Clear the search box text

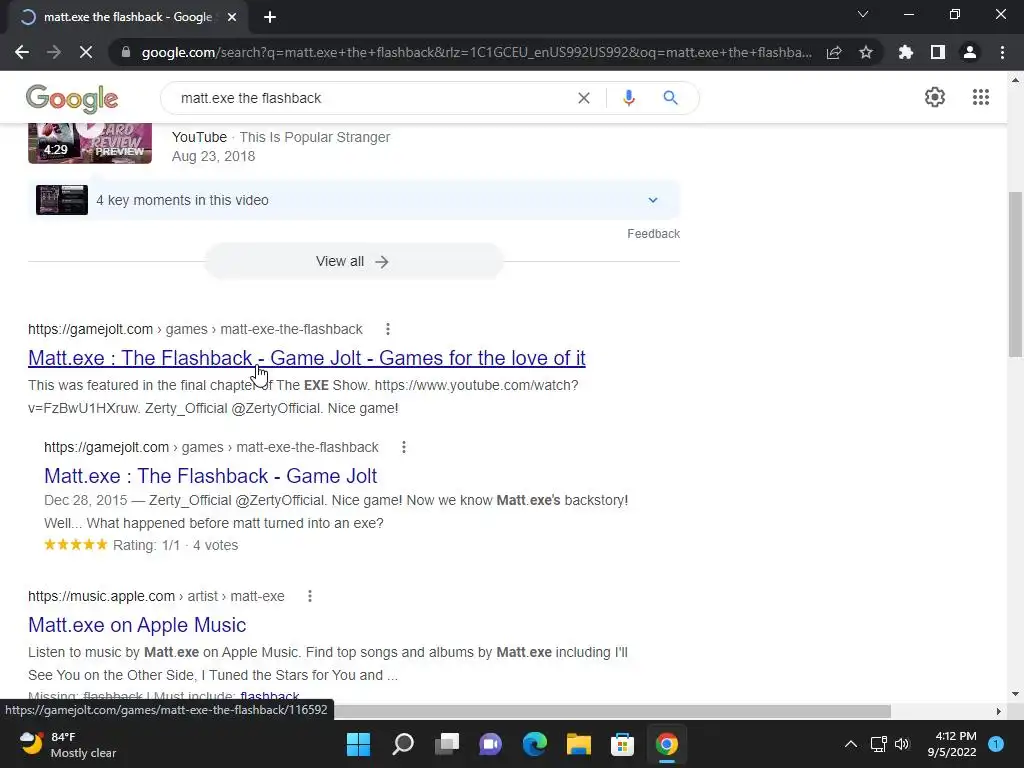coord(584,98)
